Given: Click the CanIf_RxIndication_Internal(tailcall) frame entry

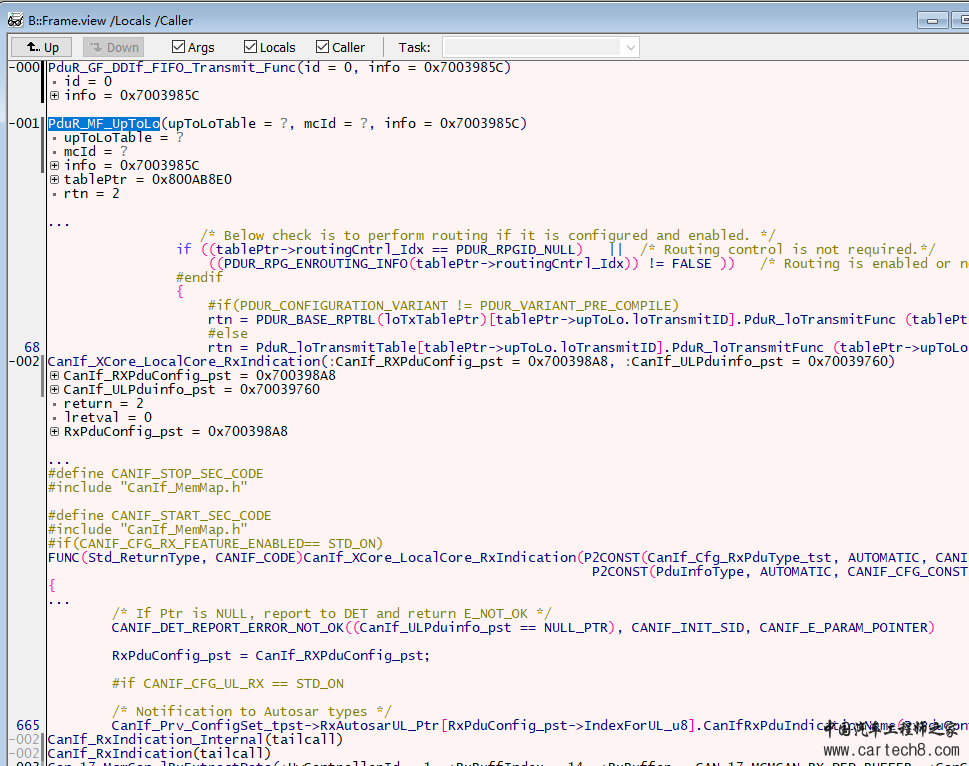Looking at the screenshot, I should point(195,740).
